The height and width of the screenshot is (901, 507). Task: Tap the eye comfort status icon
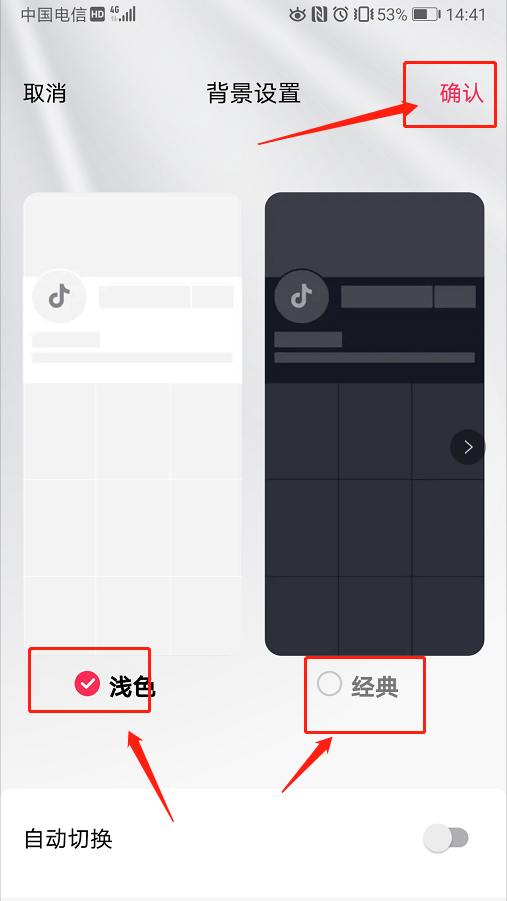point(297,14)
